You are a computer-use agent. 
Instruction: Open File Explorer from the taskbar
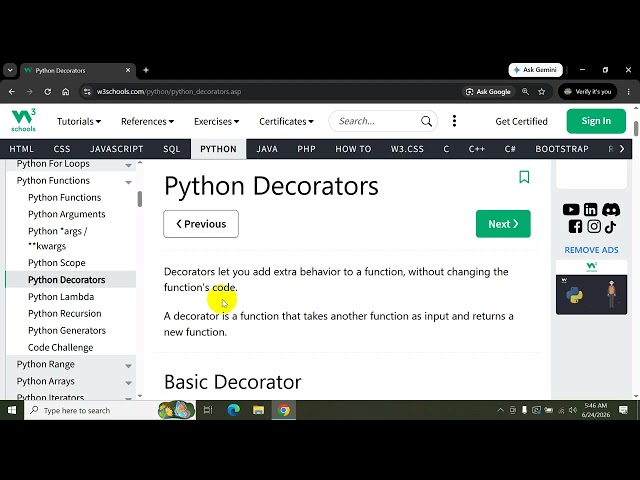click(258, 410)
